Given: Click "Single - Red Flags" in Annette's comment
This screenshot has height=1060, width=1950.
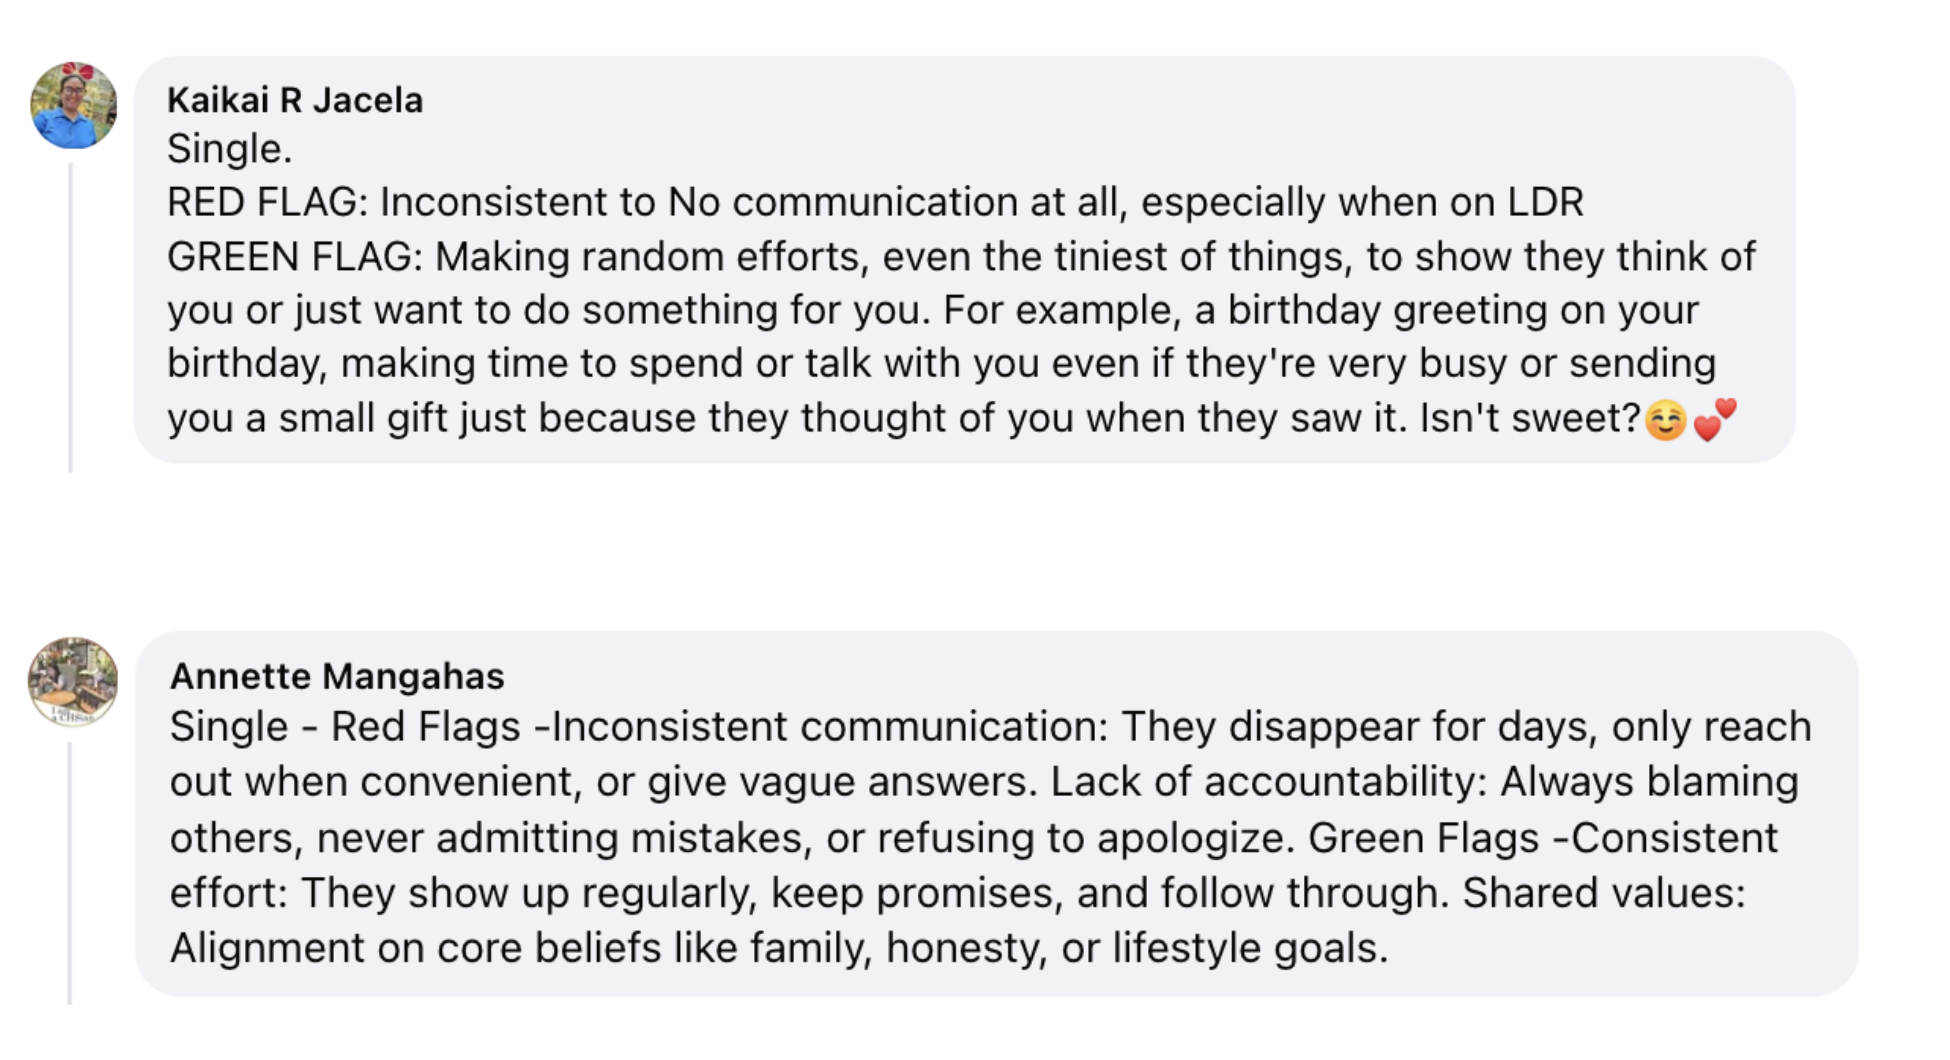Looking at the screenshot, I should point(345,727).
